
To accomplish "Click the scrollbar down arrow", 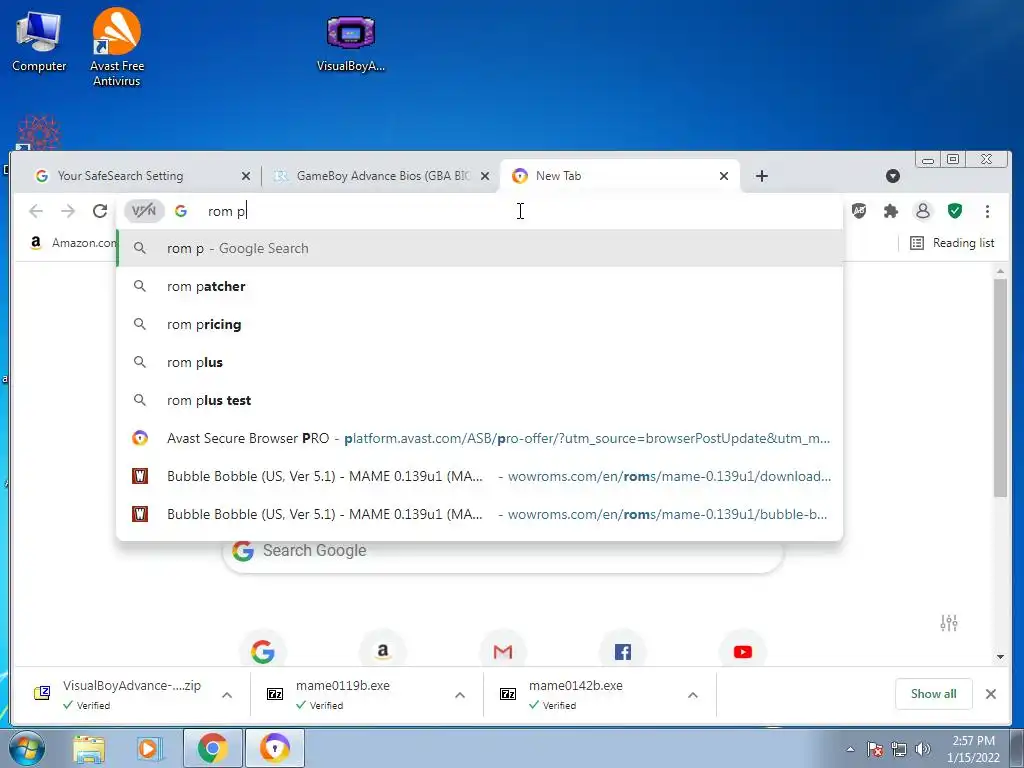I will [1000, 656].
